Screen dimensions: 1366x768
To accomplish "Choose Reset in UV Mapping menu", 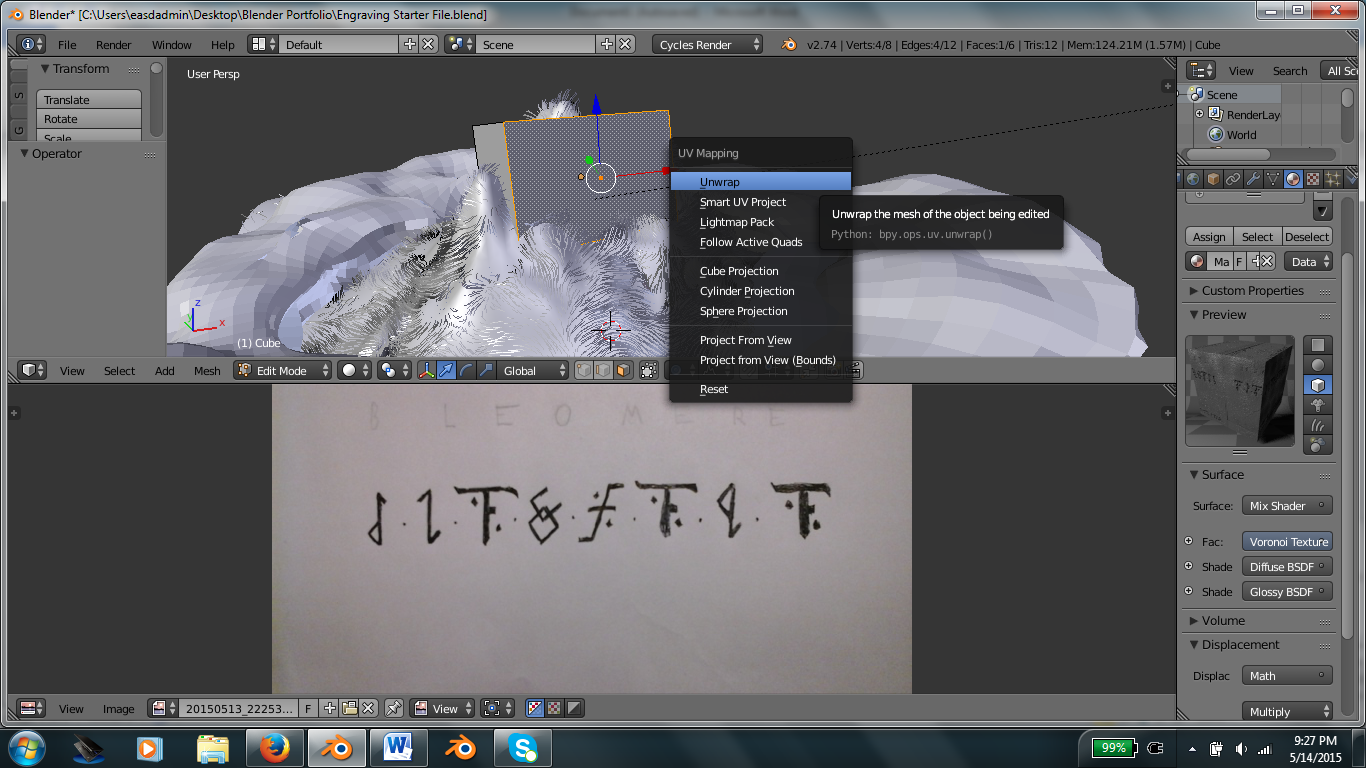I will [761, 389].
